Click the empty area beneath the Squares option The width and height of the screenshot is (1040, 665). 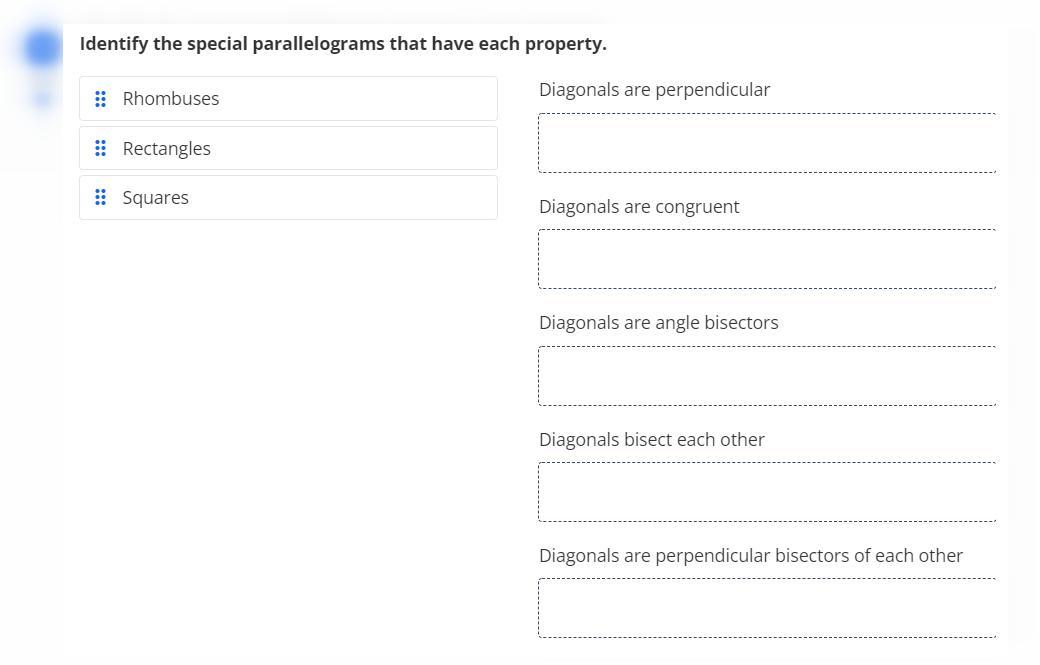click(x=288, y=400)
